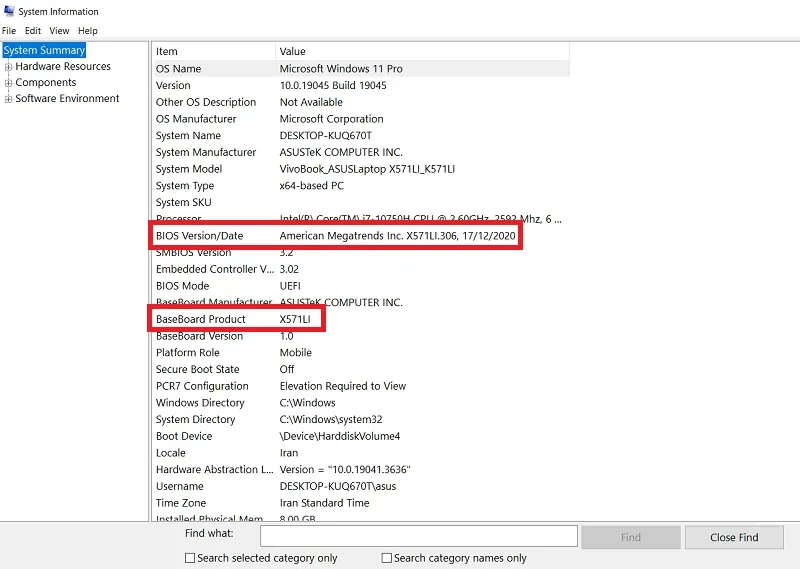
Task: Enable Search category names only checkbox
Action: 387,558
